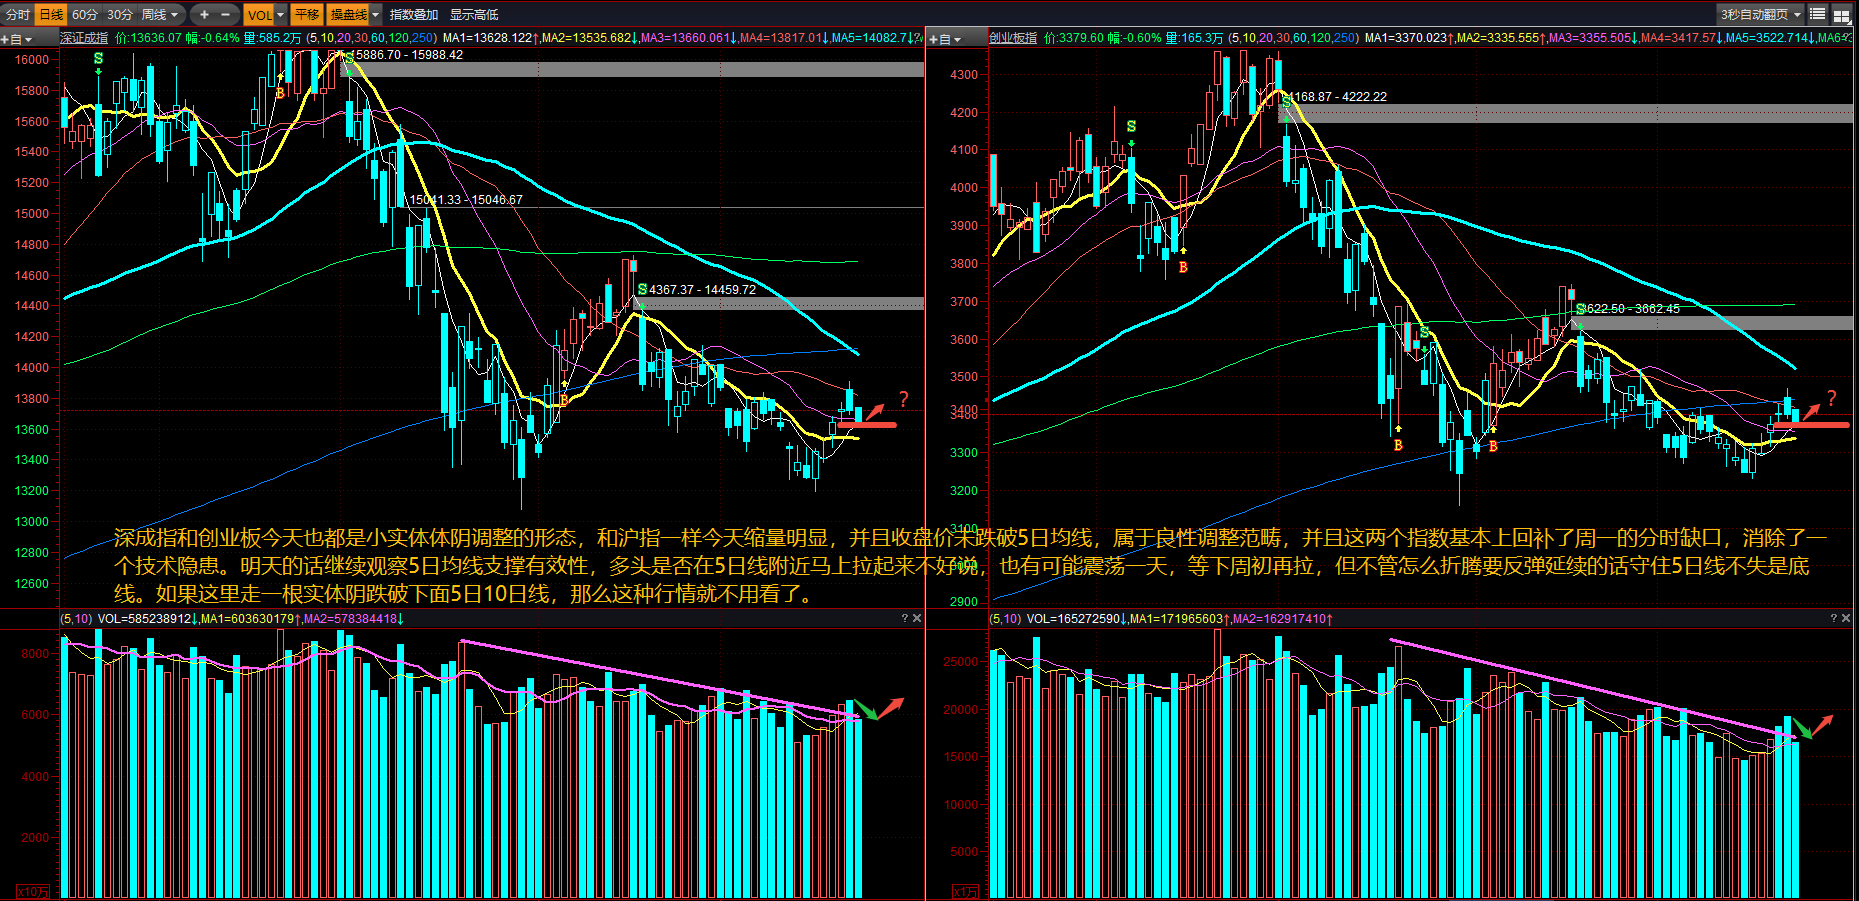Select the 日线 daily chart tab

click(51, 14)
